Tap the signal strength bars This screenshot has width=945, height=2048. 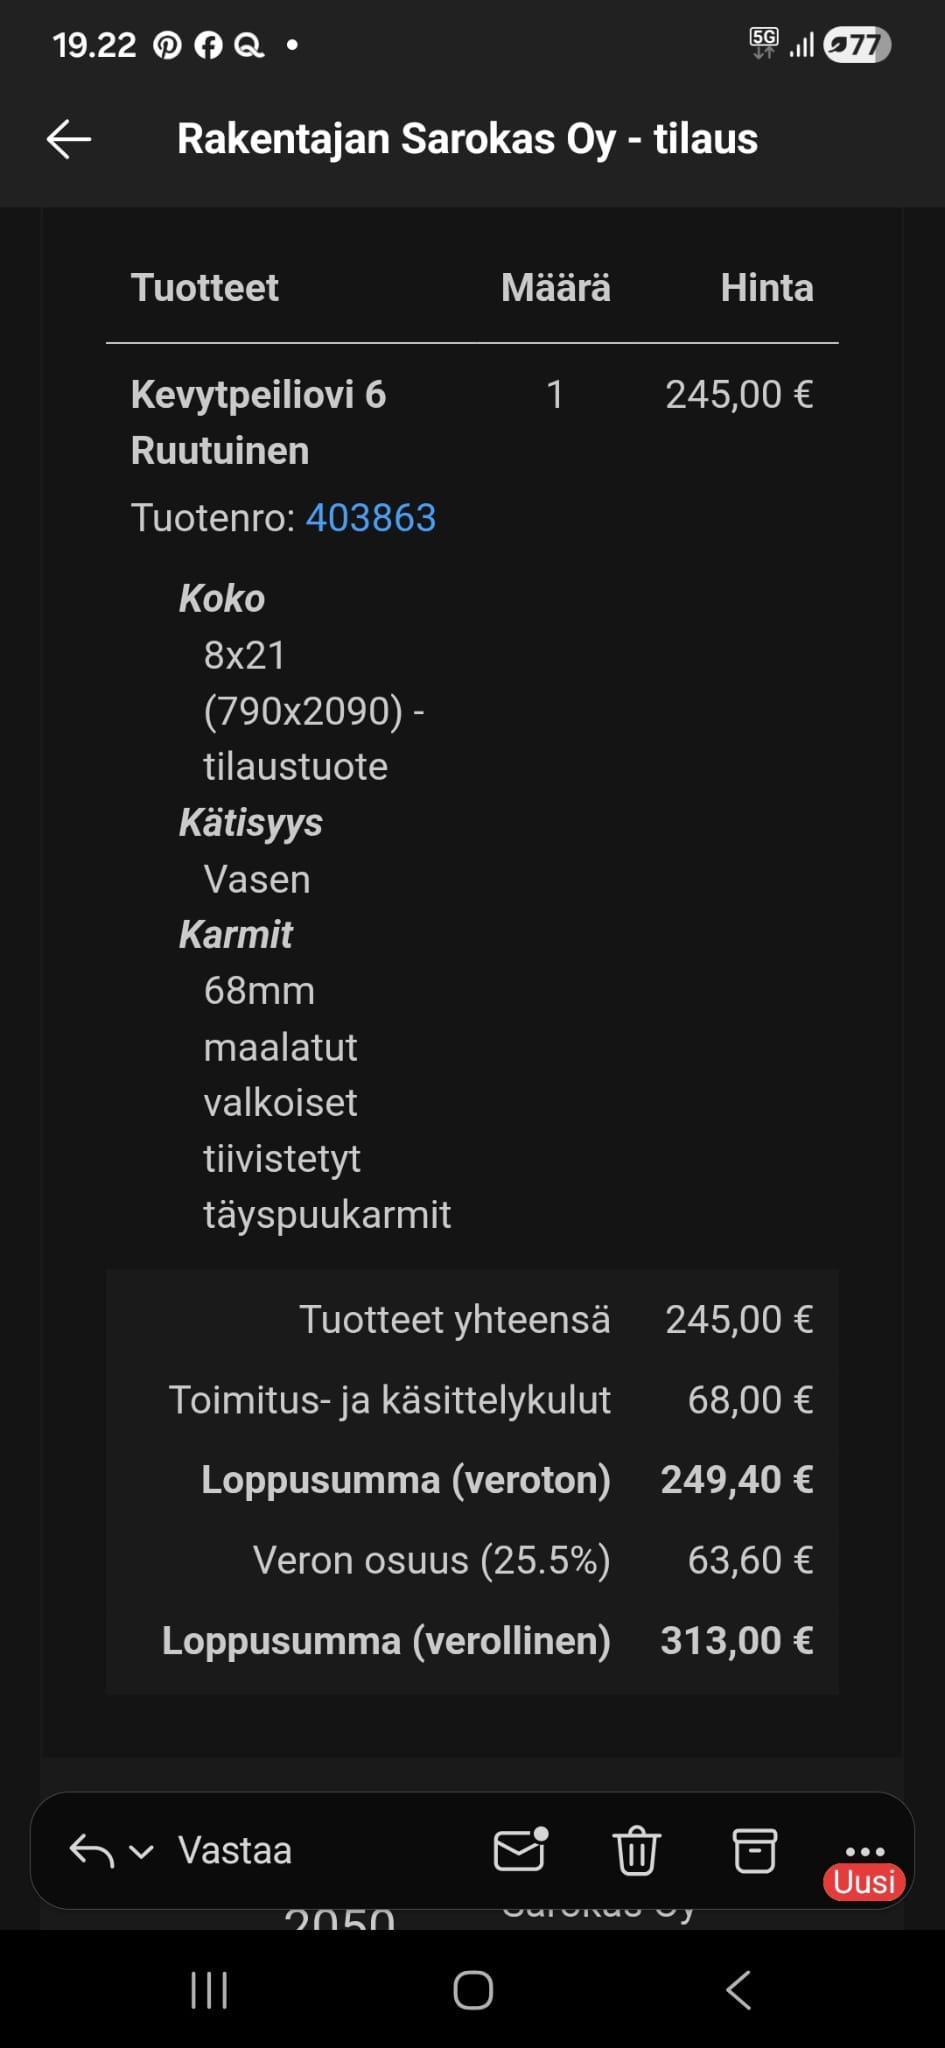pos(802,44)
